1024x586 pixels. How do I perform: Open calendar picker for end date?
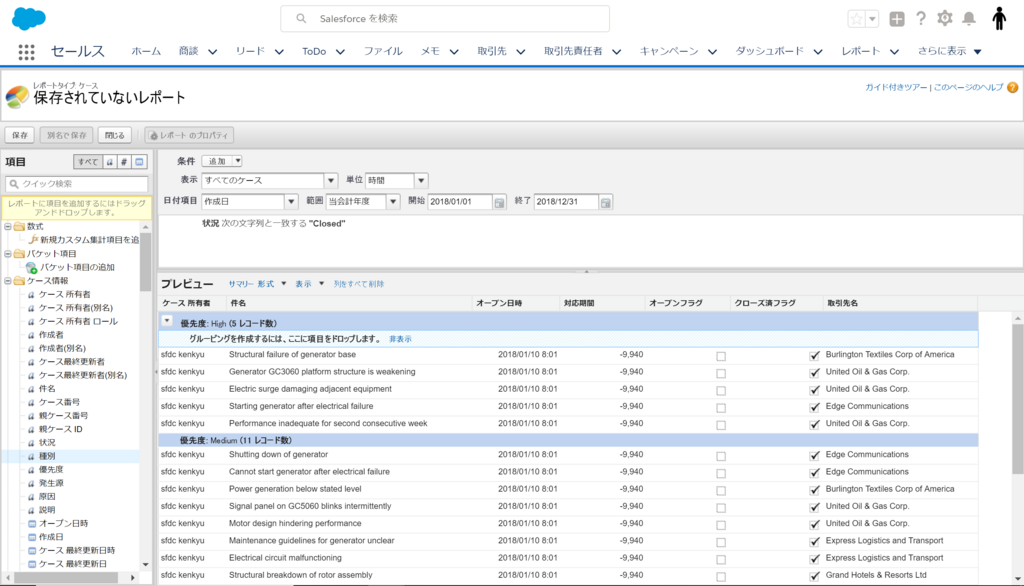click(606, 203)
